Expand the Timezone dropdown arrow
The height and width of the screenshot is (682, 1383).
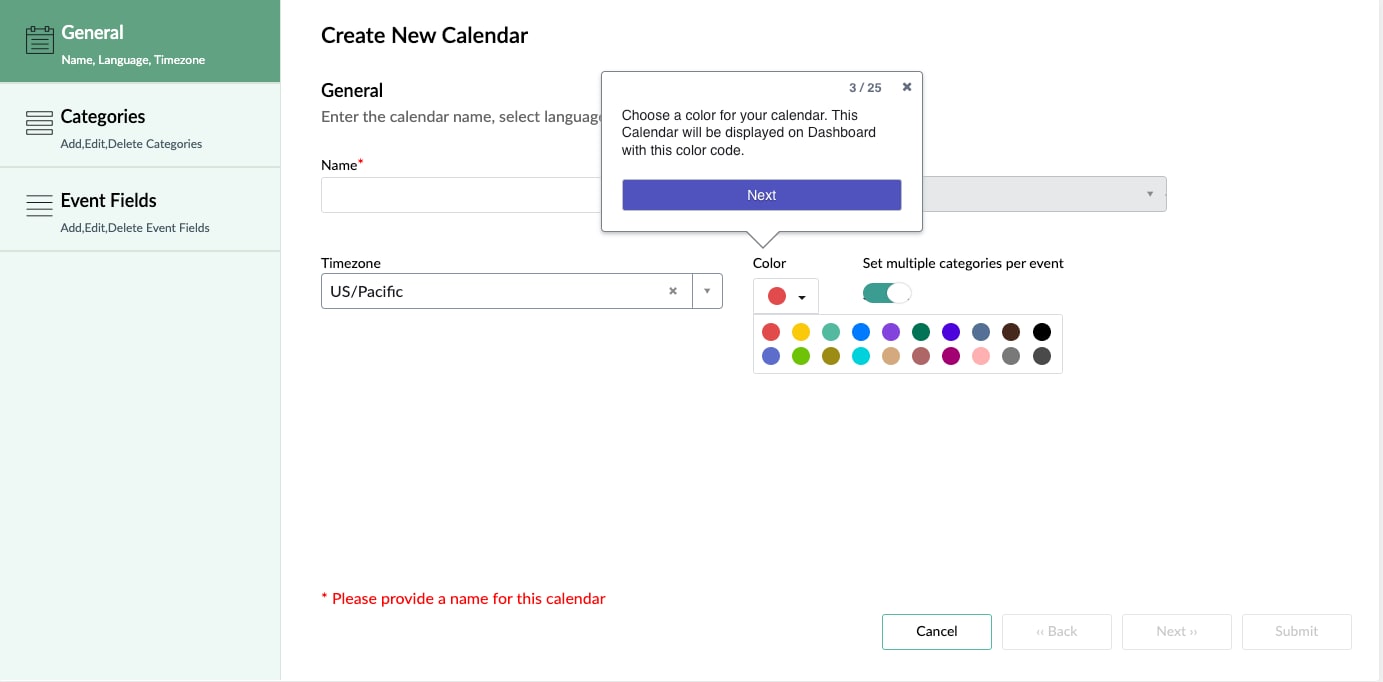coord(707,291)
